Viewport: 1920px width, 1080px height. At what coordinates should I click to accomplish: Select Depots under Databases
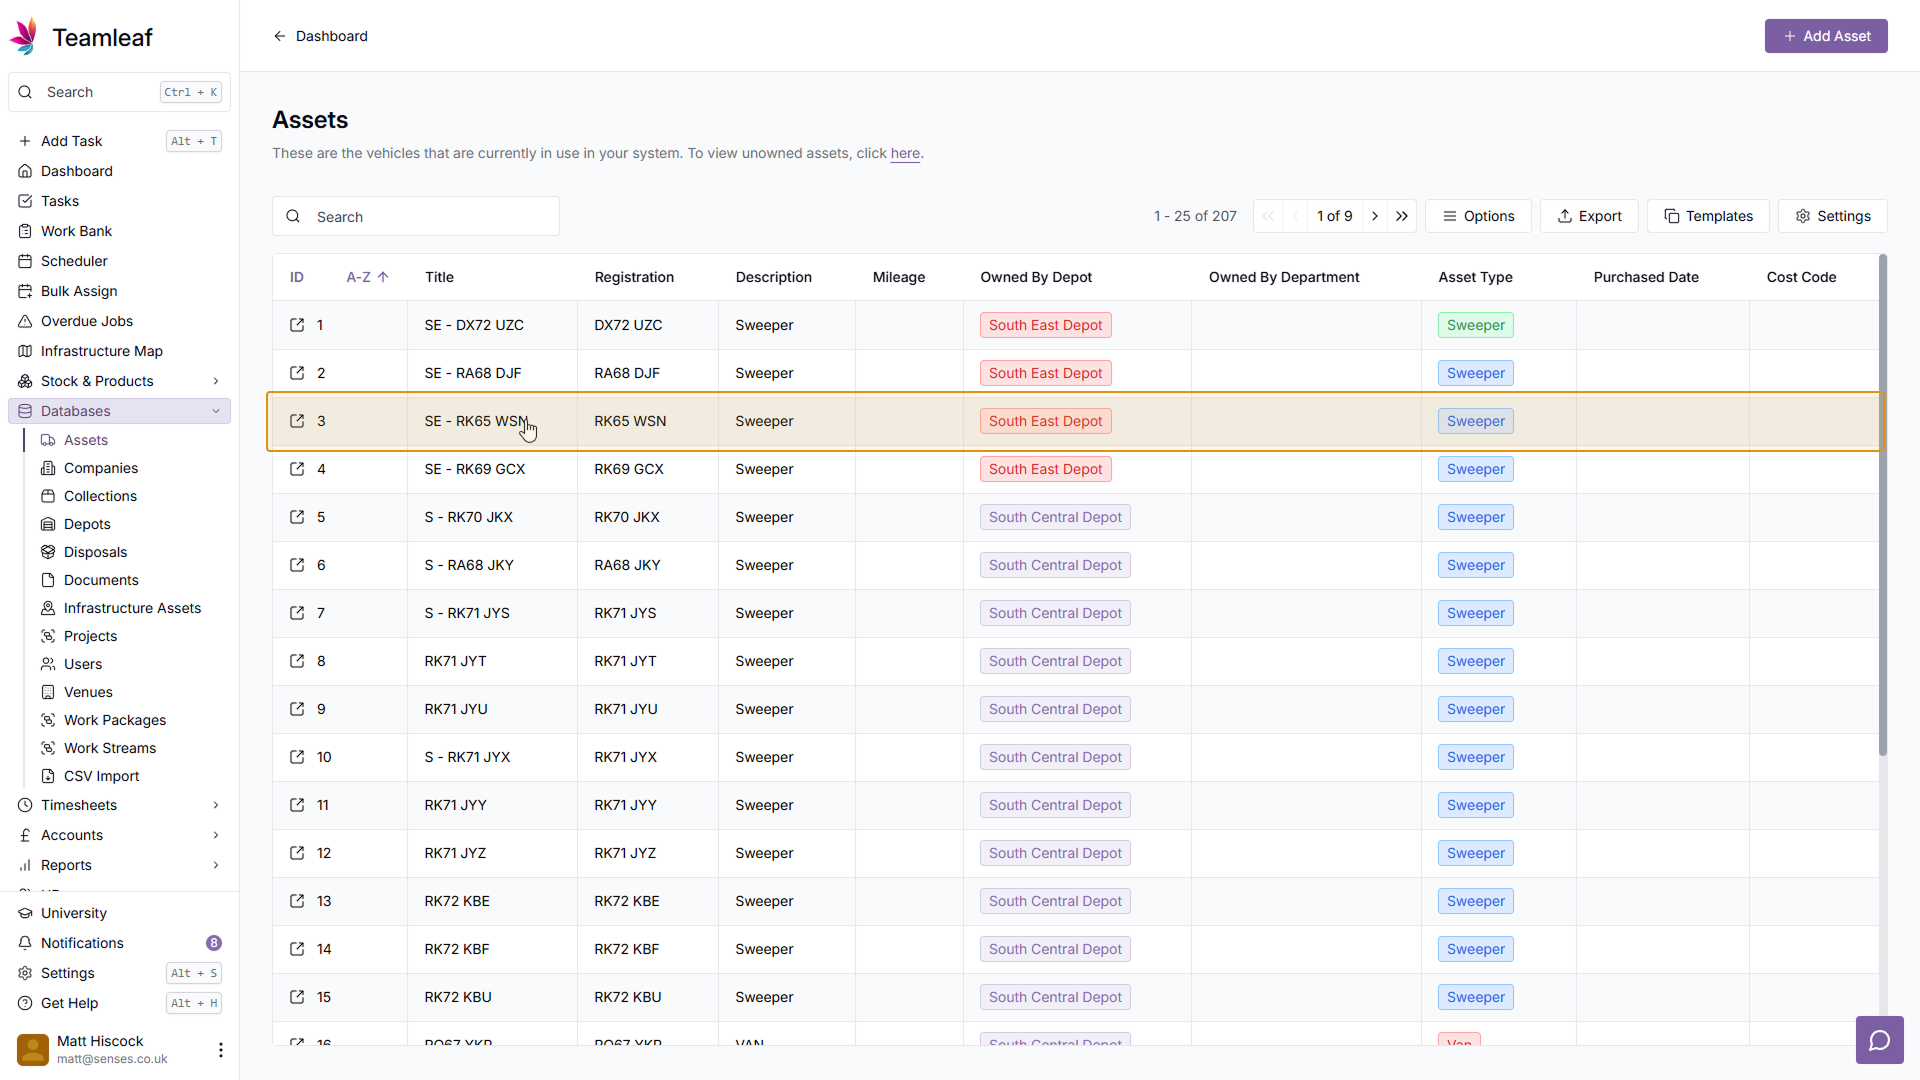click(87, 524)
